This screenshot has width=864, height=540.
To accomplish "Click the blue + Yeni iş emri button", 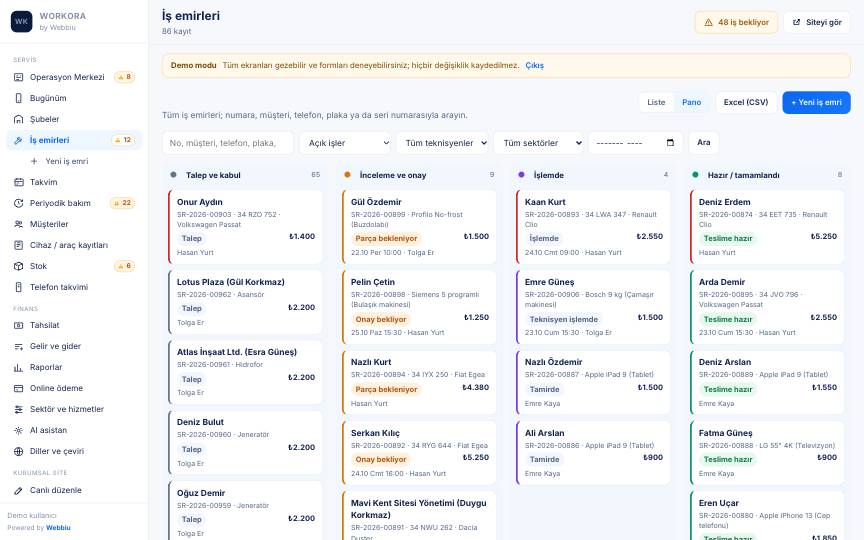I will pos(816,102).
